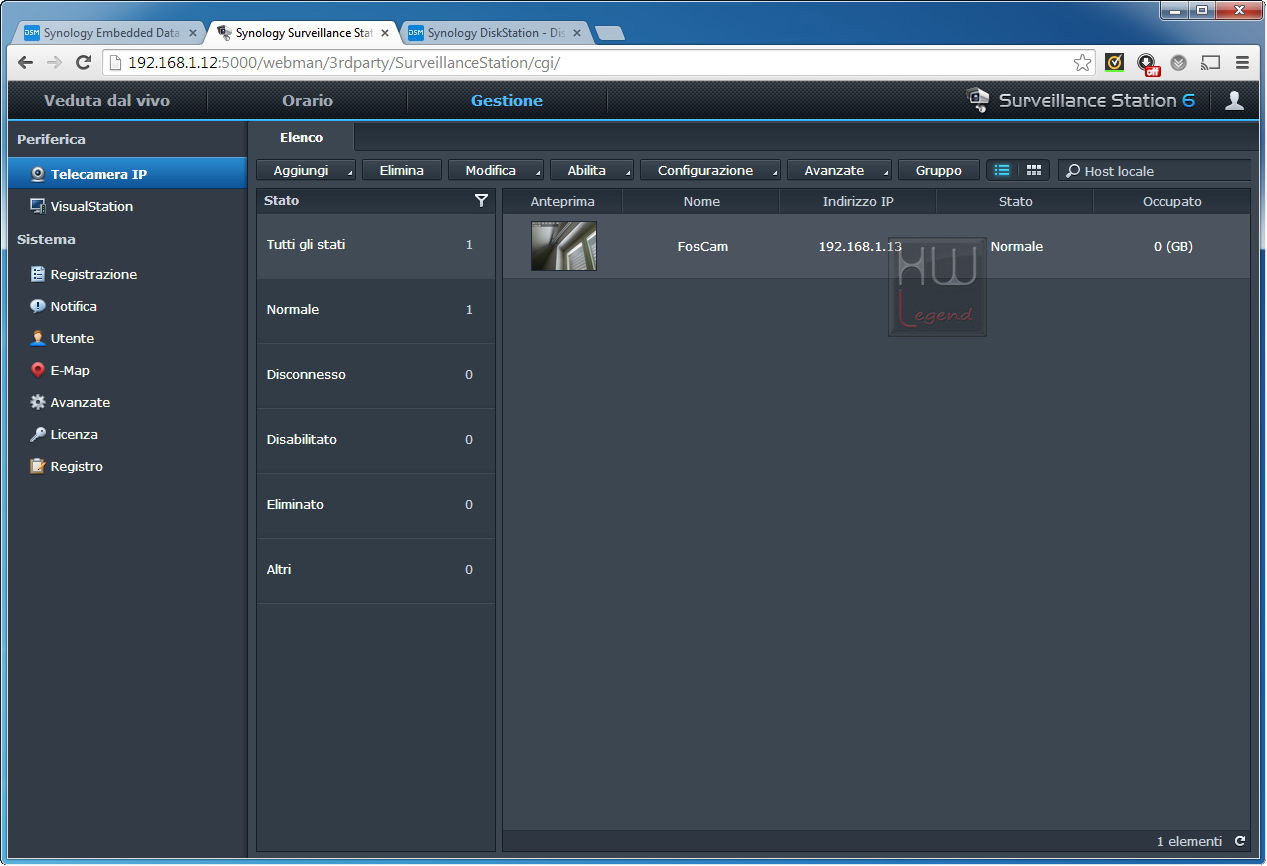Filter by Disconnesso state
This screenshot has height=866, width=1267.
click(375, 375)
